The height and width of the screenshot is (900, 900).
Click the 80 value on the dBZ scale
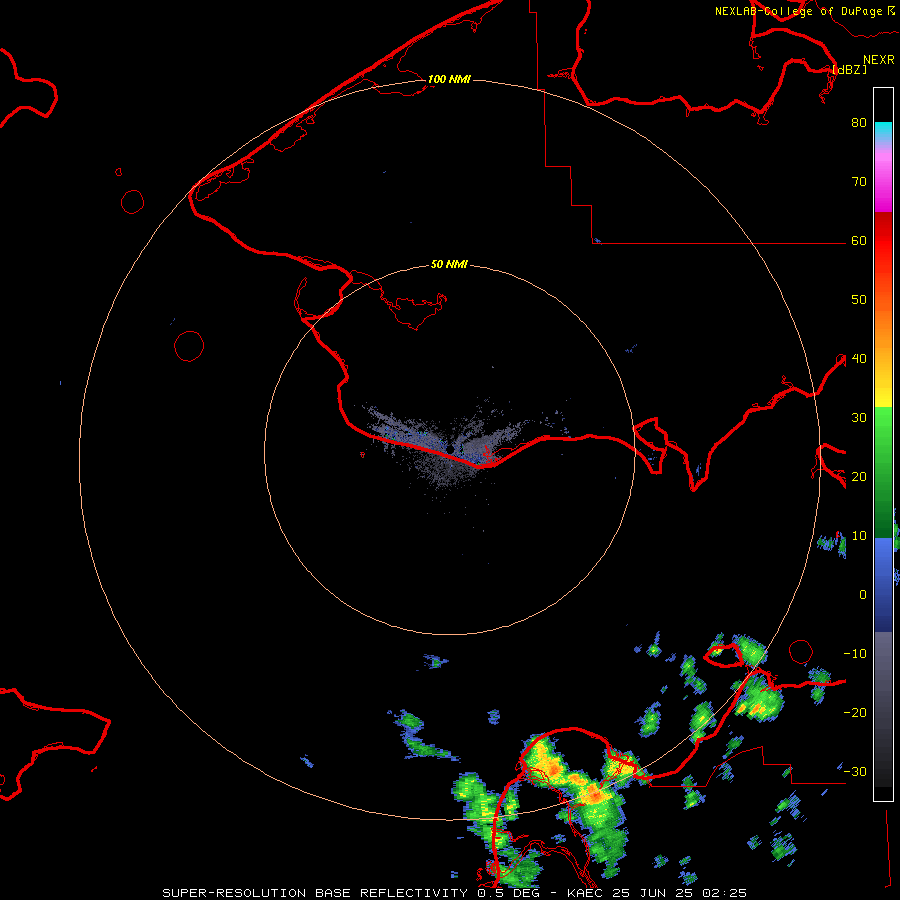coord(859,122)
